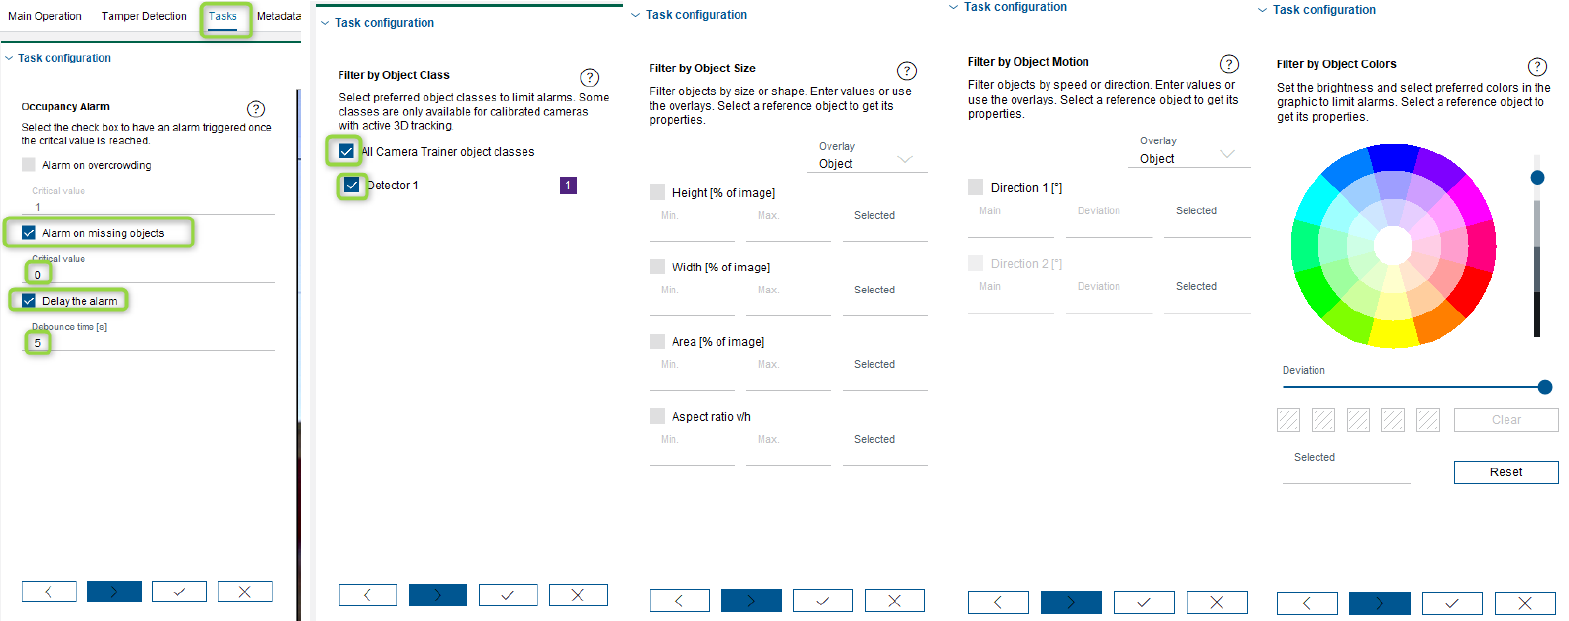Enable Height [% of image] filter

(x=657, y=192)
